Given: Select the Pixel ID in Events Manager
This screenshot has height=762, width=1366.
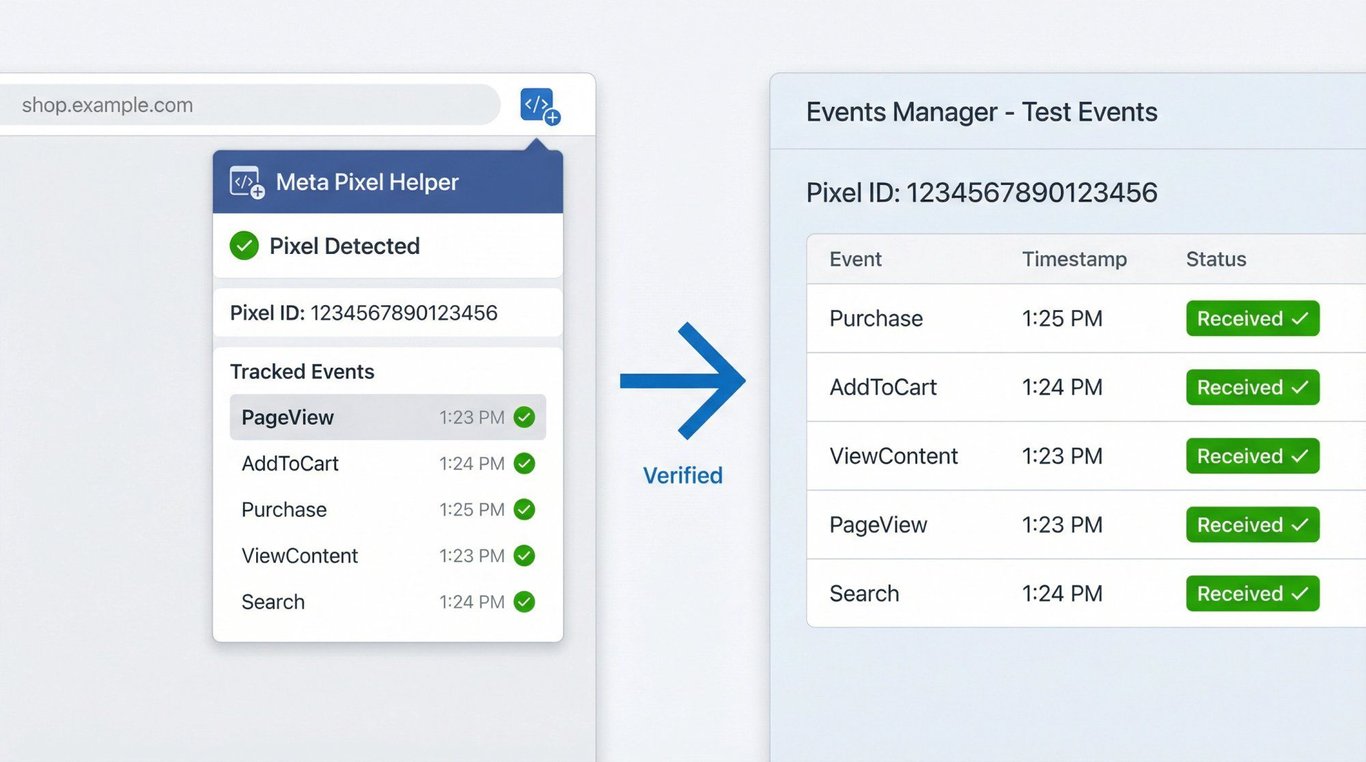Looking at the screenshot, I should [x=982, y=193].
